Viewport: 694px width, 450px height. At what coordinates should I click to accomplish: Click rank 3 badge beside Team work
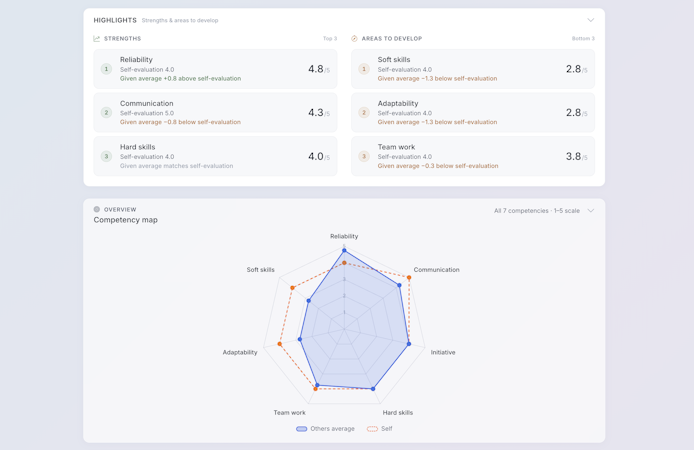tap(364, 156)
